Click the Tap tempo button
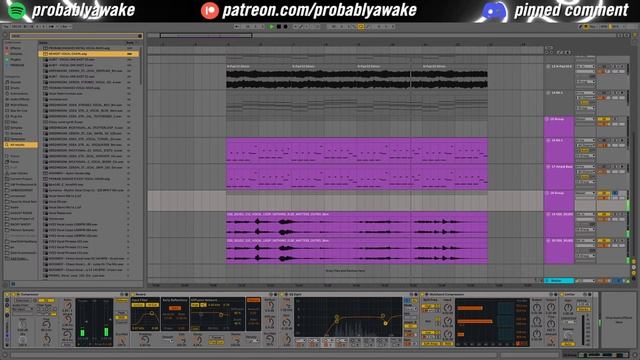The height and width of the screenshot is (360, 640). pos(7,27)
